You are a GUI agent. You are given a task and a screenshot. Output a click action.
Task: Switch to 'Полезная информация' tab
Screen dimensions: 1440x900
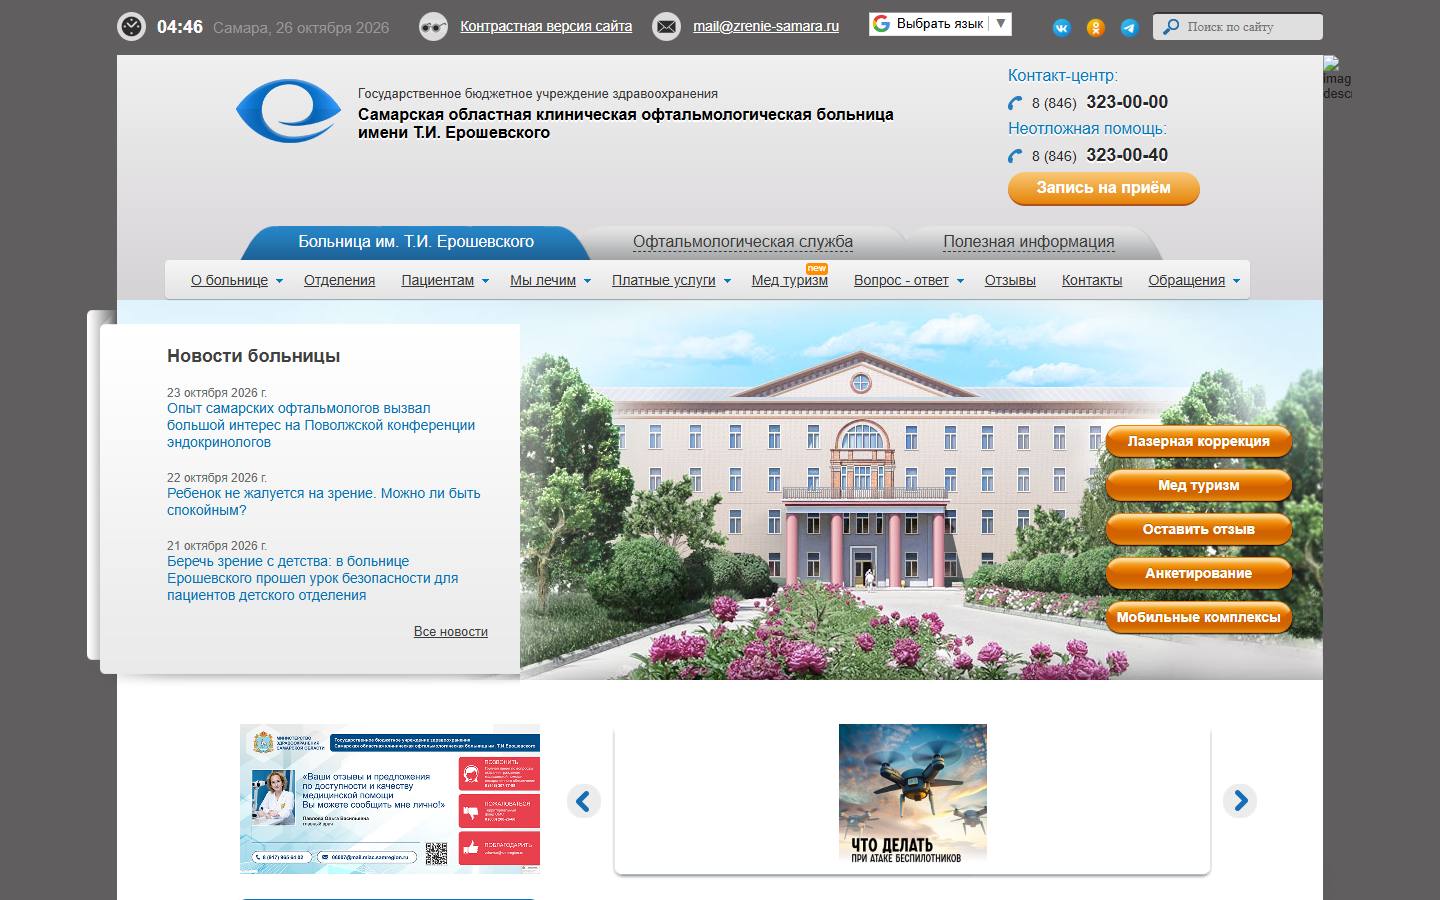pos(1029,242)
